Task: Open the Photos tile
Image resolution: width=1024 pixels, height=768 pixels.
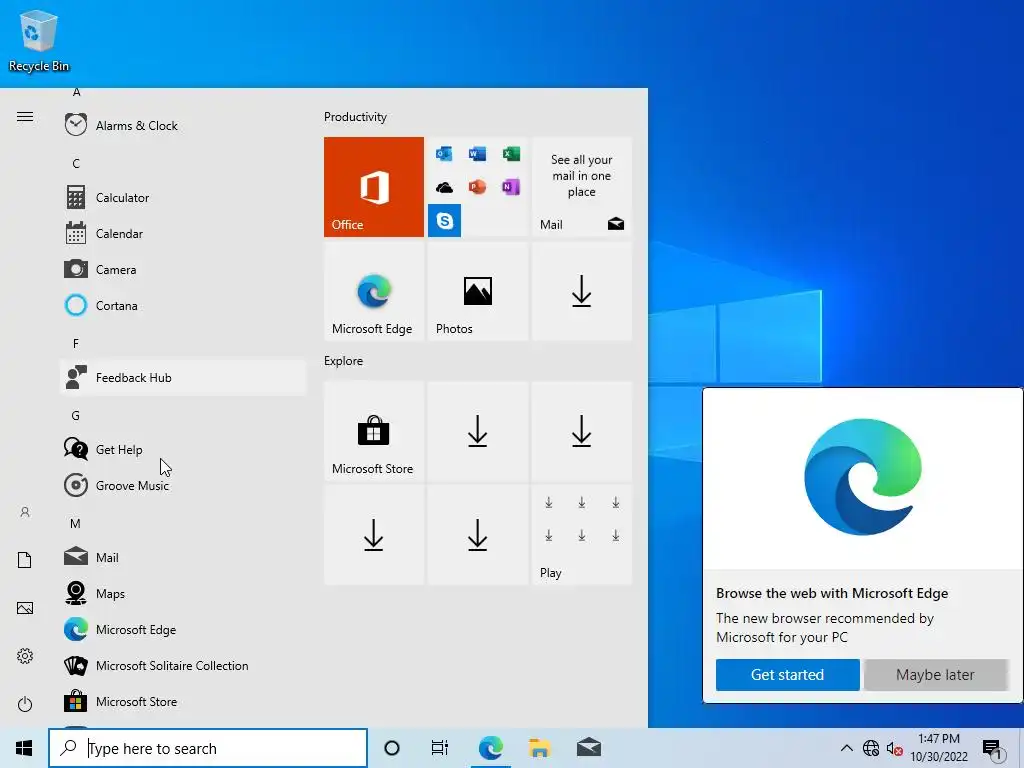Action: [477, 291]
